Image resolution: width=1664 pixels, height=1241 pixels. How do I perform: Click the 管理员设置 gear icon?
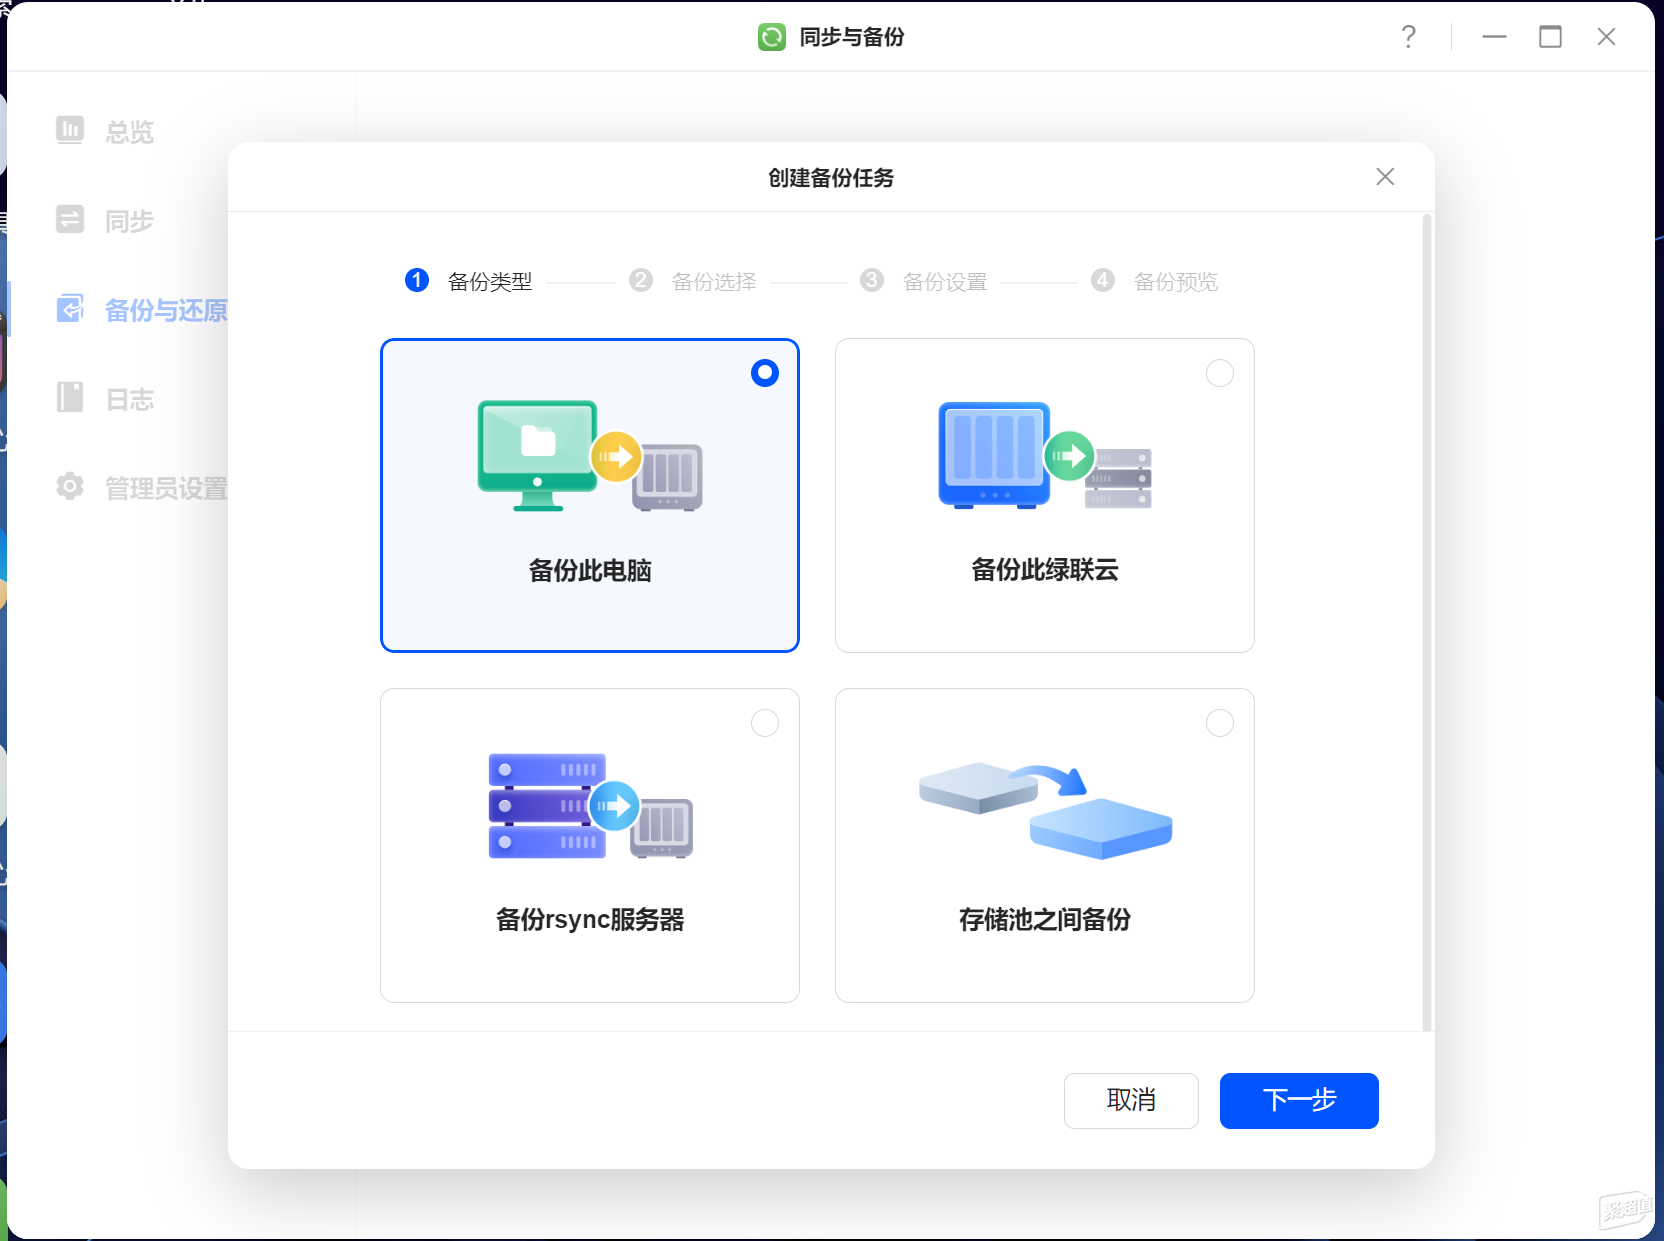[x=70, y=487]
